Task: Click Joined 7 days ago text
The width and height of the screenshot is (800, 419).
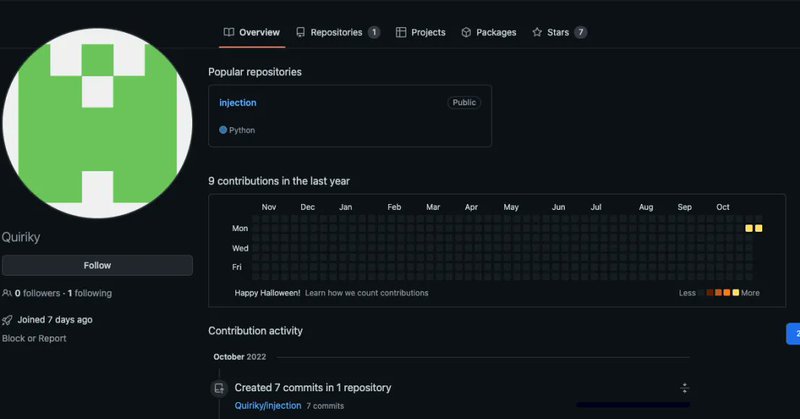Action: coord(55,320)
